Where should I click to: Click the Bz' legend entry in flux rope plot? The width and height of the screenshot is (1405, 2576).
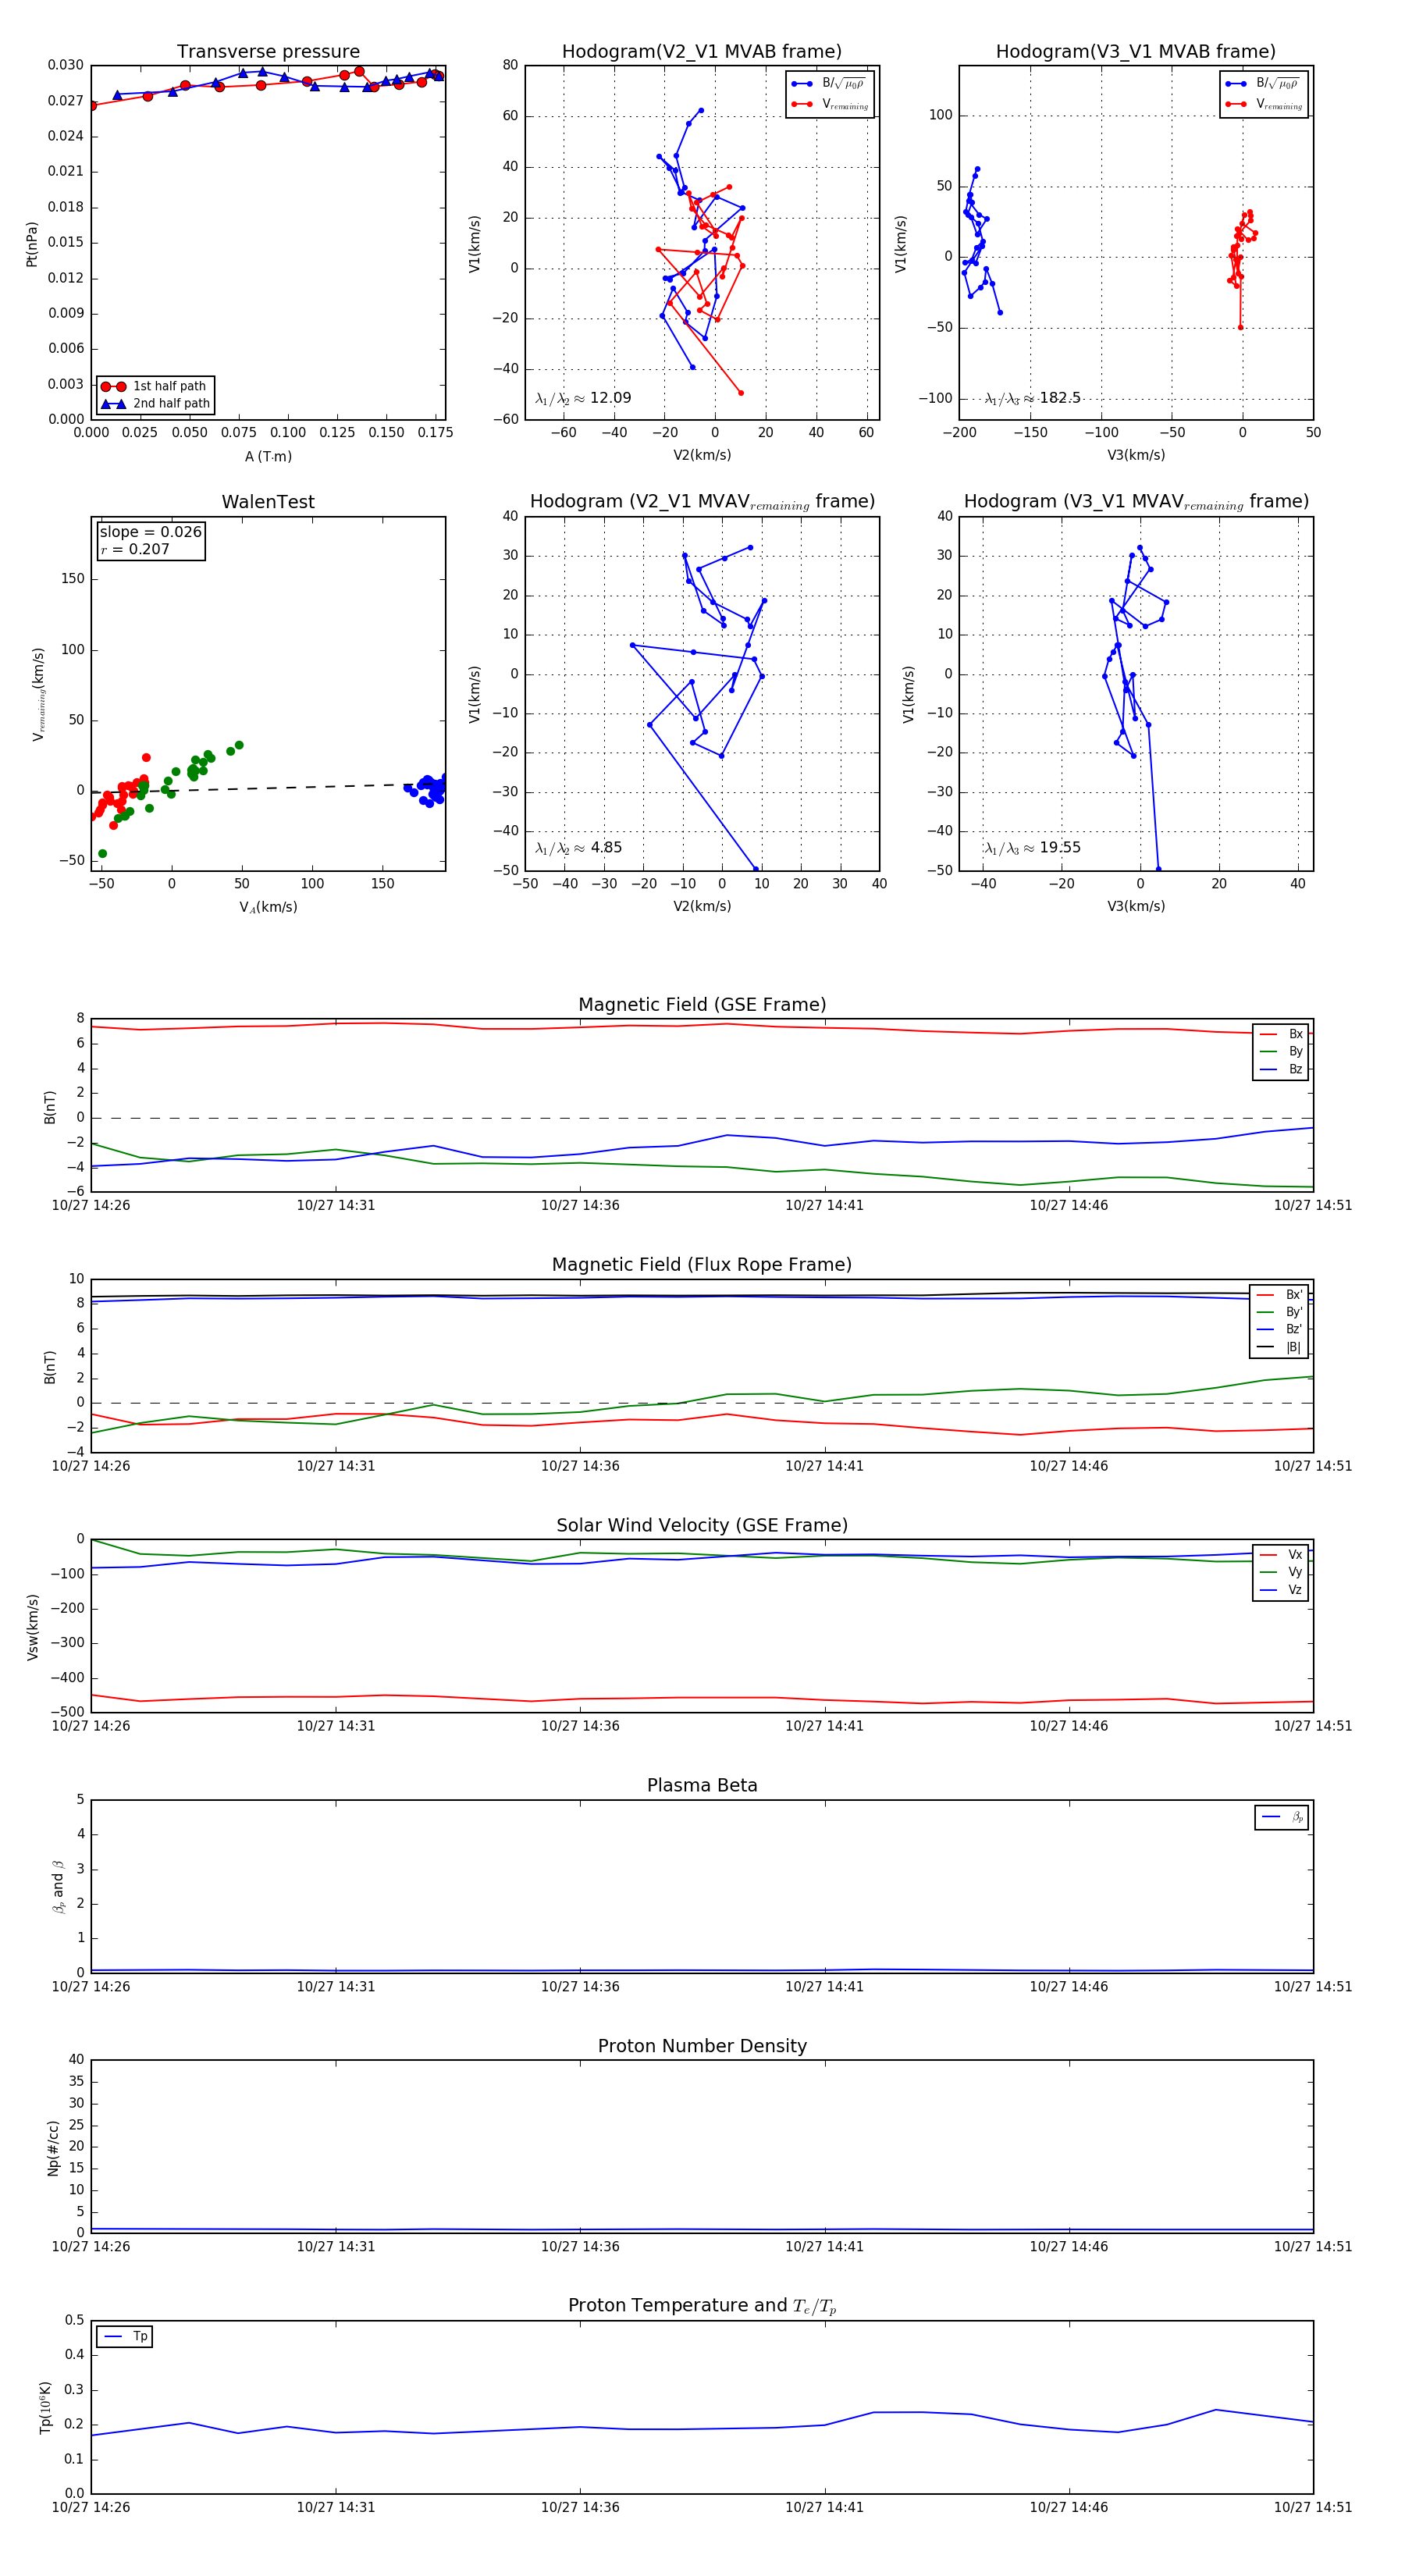pyautogui.click(x=1279, y=1330)
